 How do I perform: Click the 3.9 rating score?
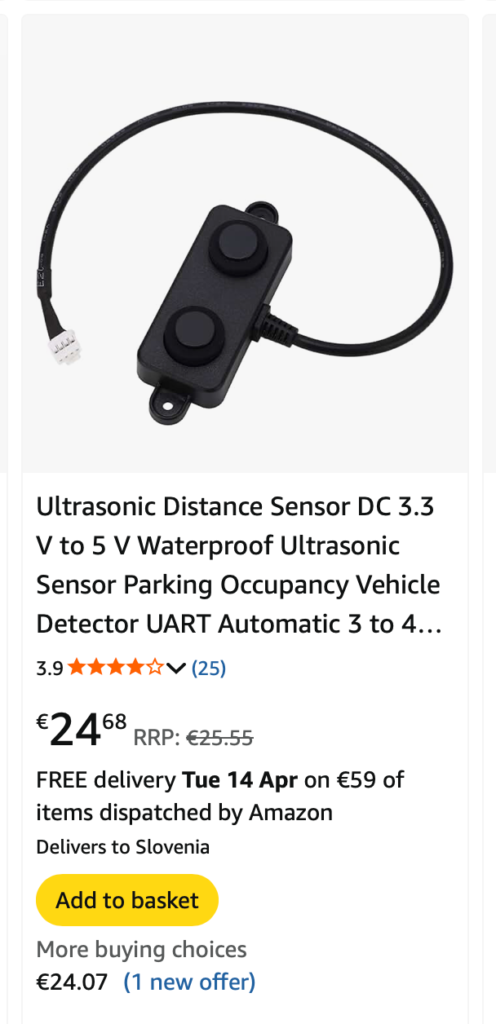point(50,668)
